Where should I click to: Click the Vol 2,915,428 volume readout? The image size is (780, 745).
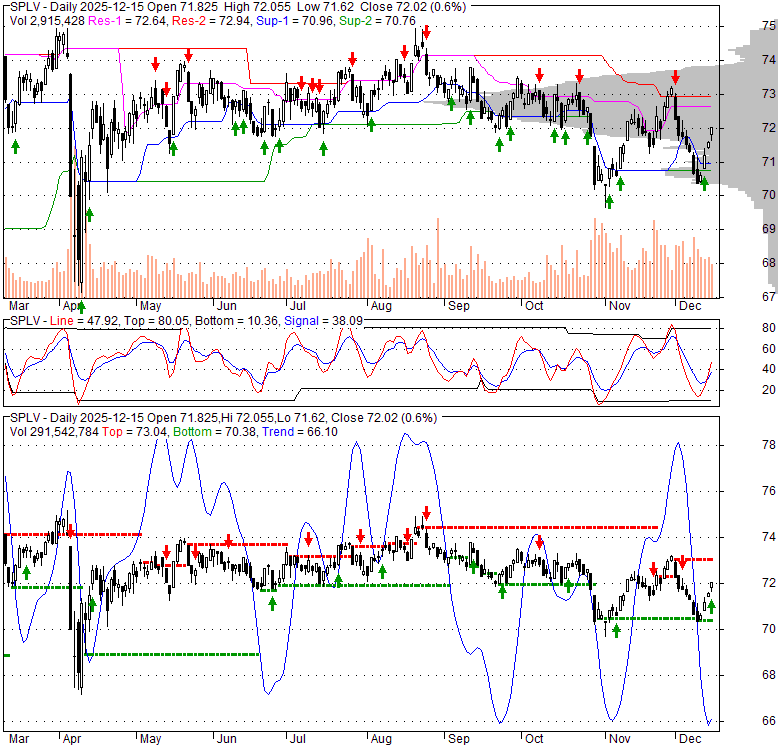tap(48, 21)
